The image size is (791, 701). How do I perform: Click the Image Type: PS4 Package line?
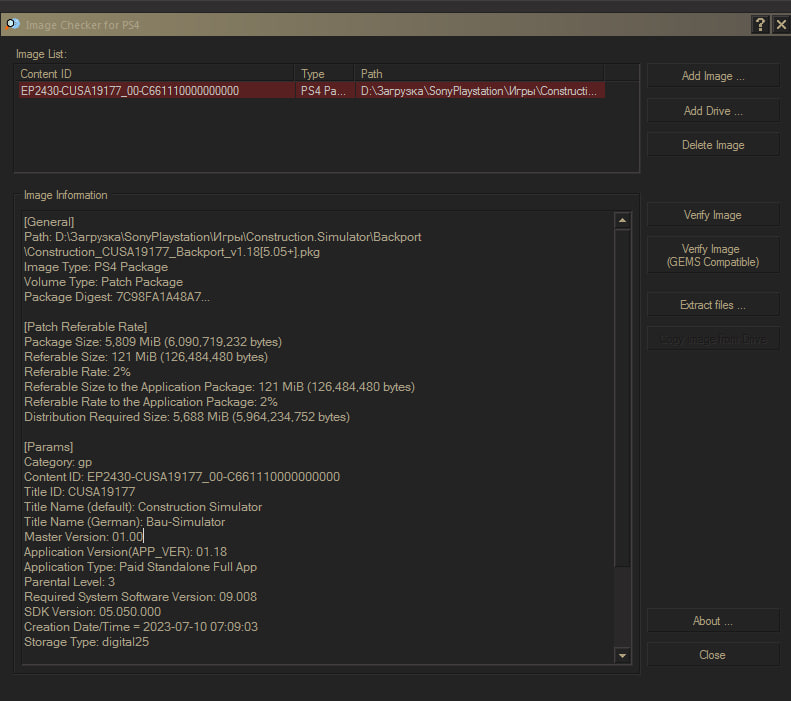tap(96, 267)
